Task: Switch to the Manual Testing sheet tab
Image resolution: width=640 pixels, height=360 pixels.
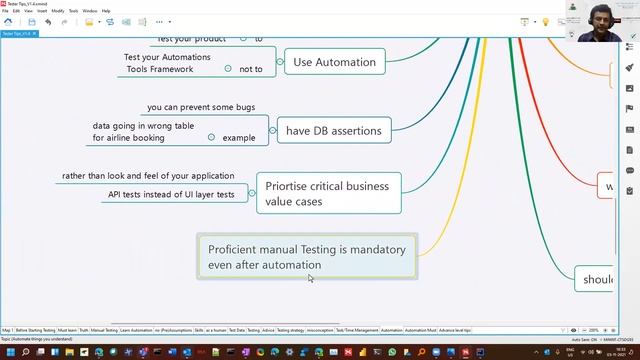Action: coord(104,330)
